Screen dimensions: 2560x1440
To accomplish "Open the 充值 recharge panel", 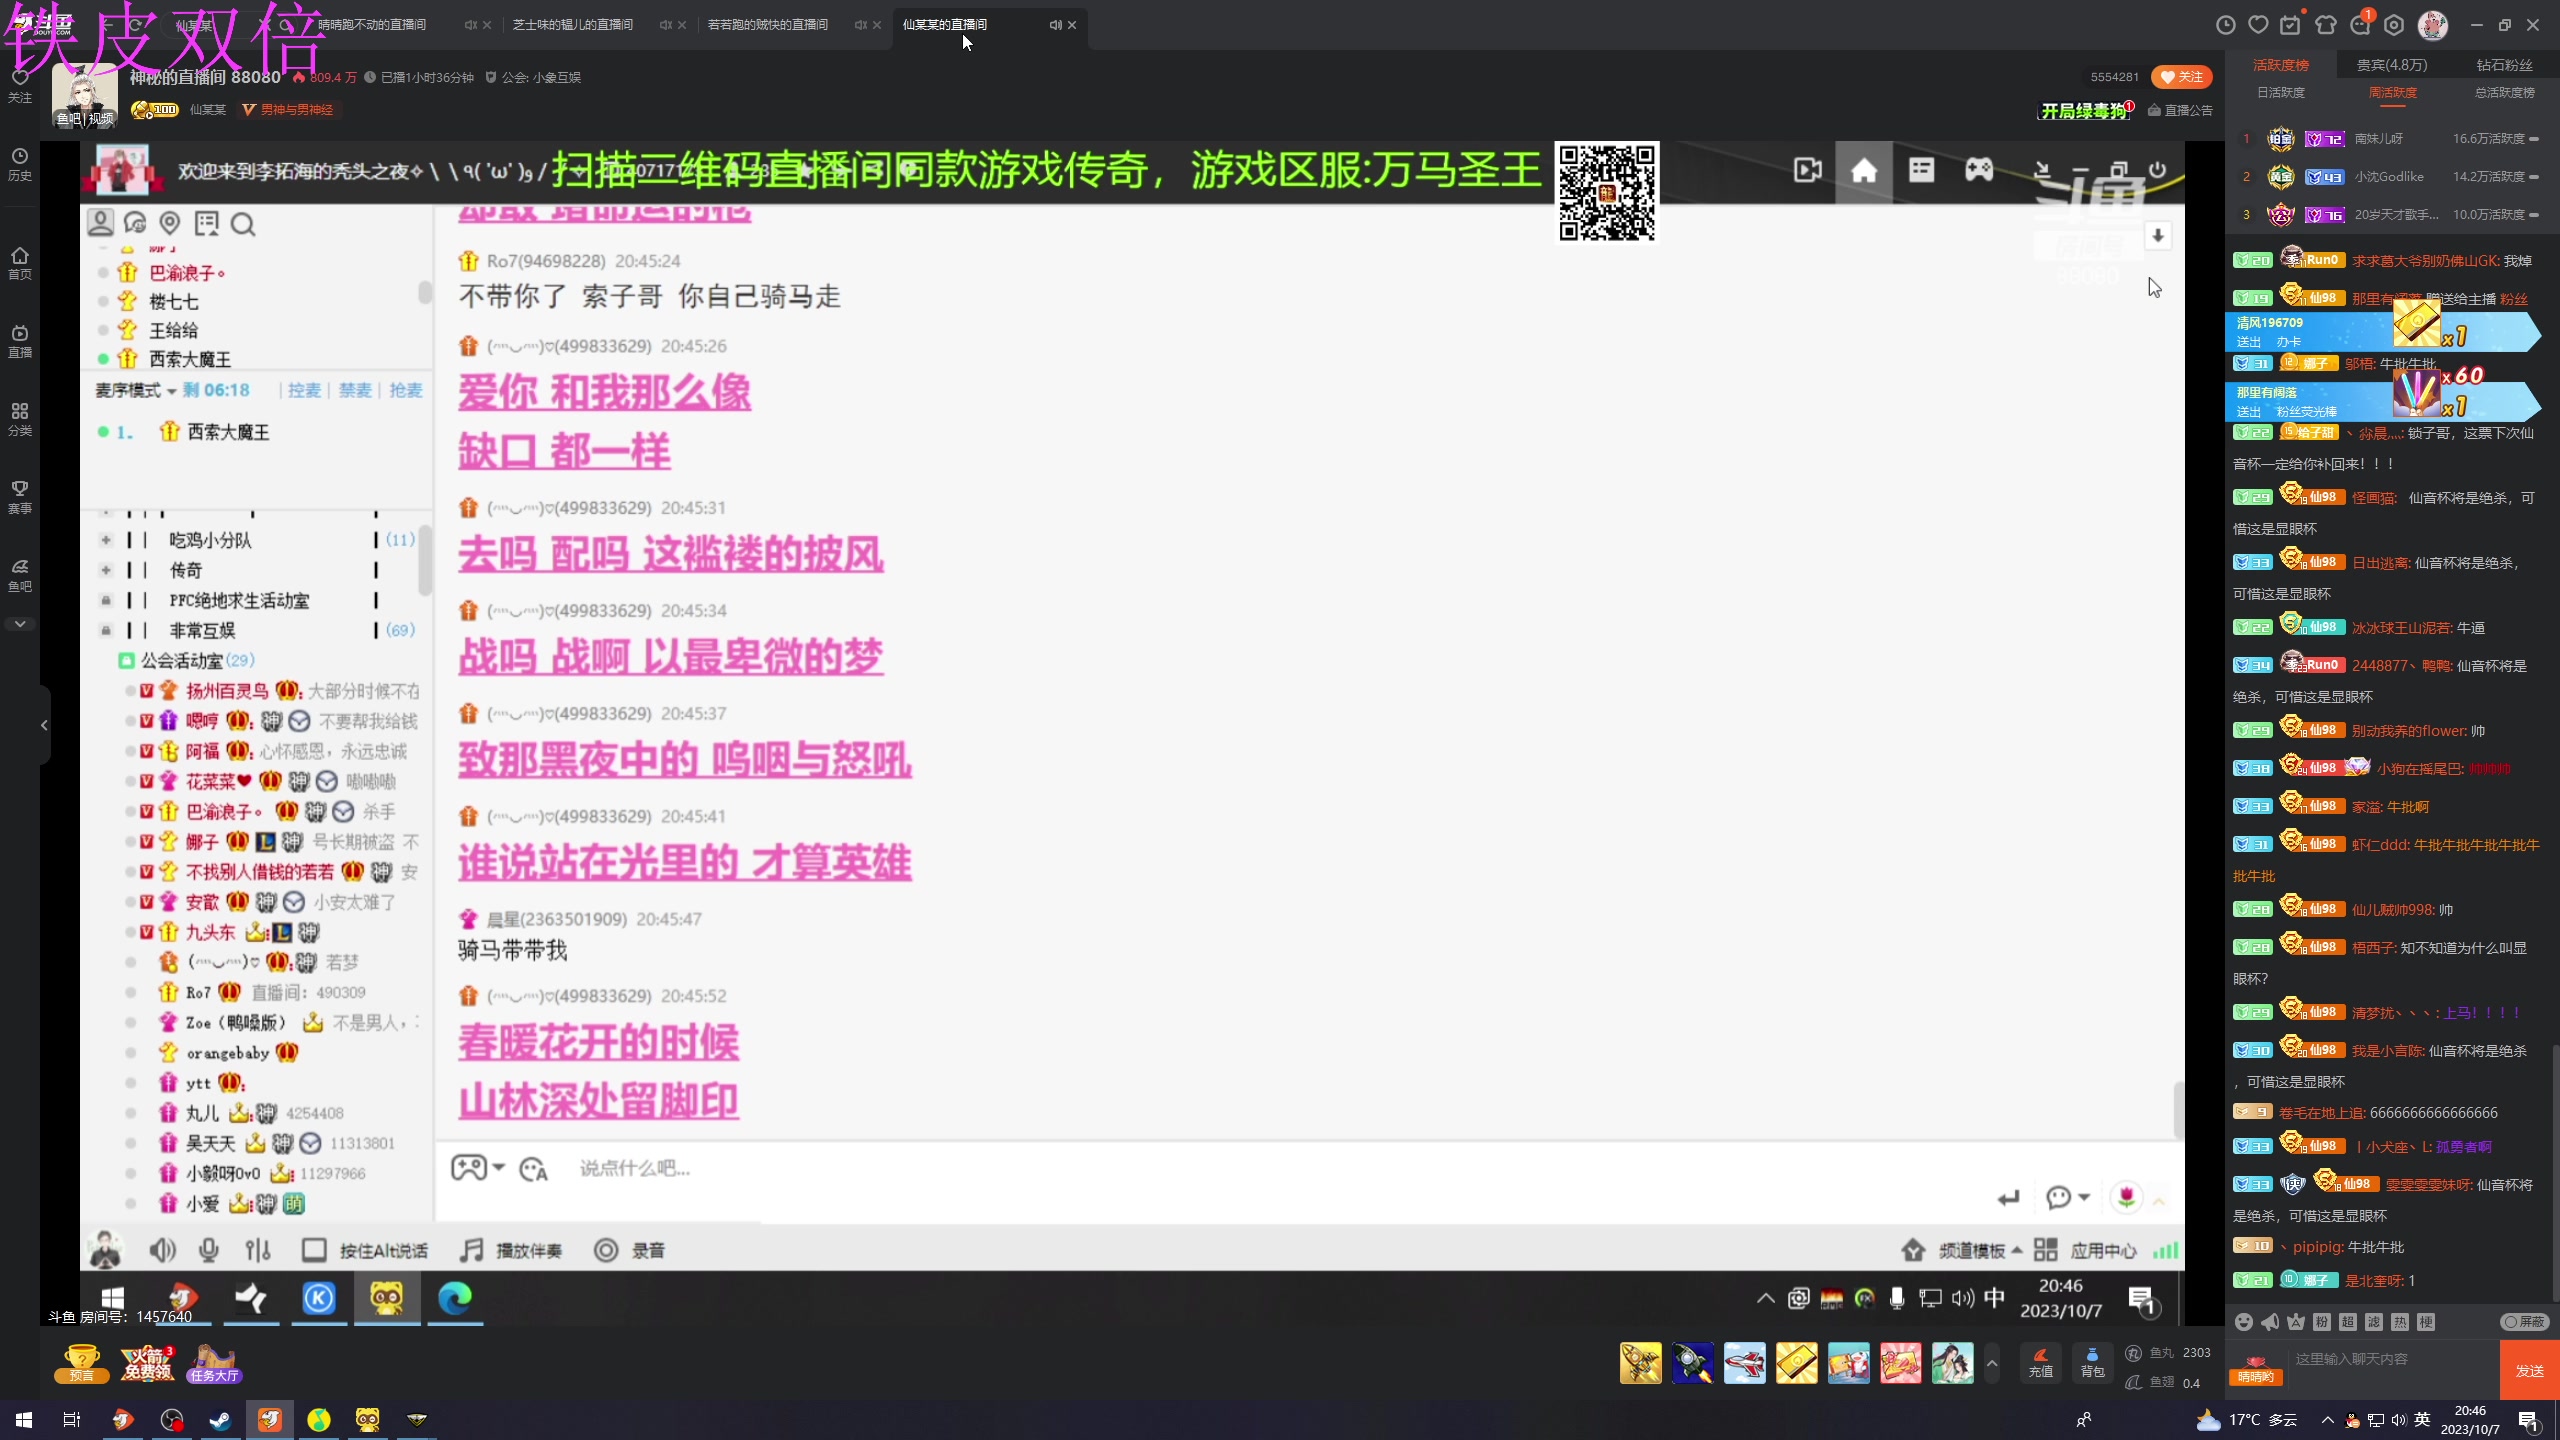I will pyautogui.click(x=2042, y=1362).
